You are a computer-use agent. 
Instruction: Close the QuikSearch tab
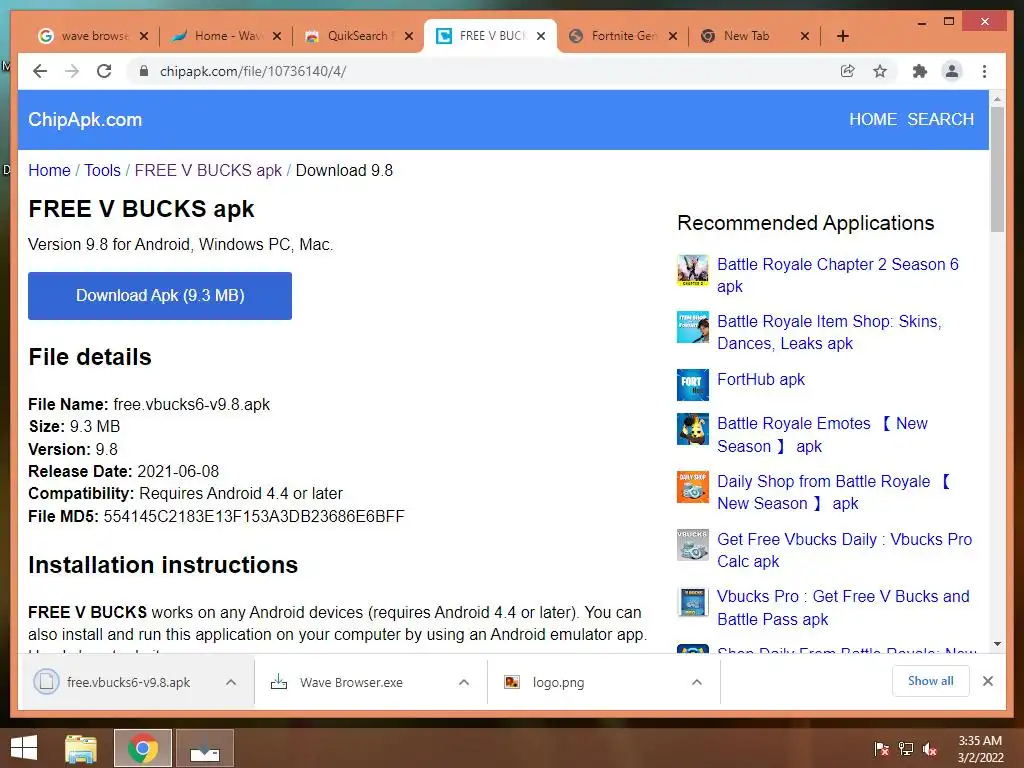[409, 36]
